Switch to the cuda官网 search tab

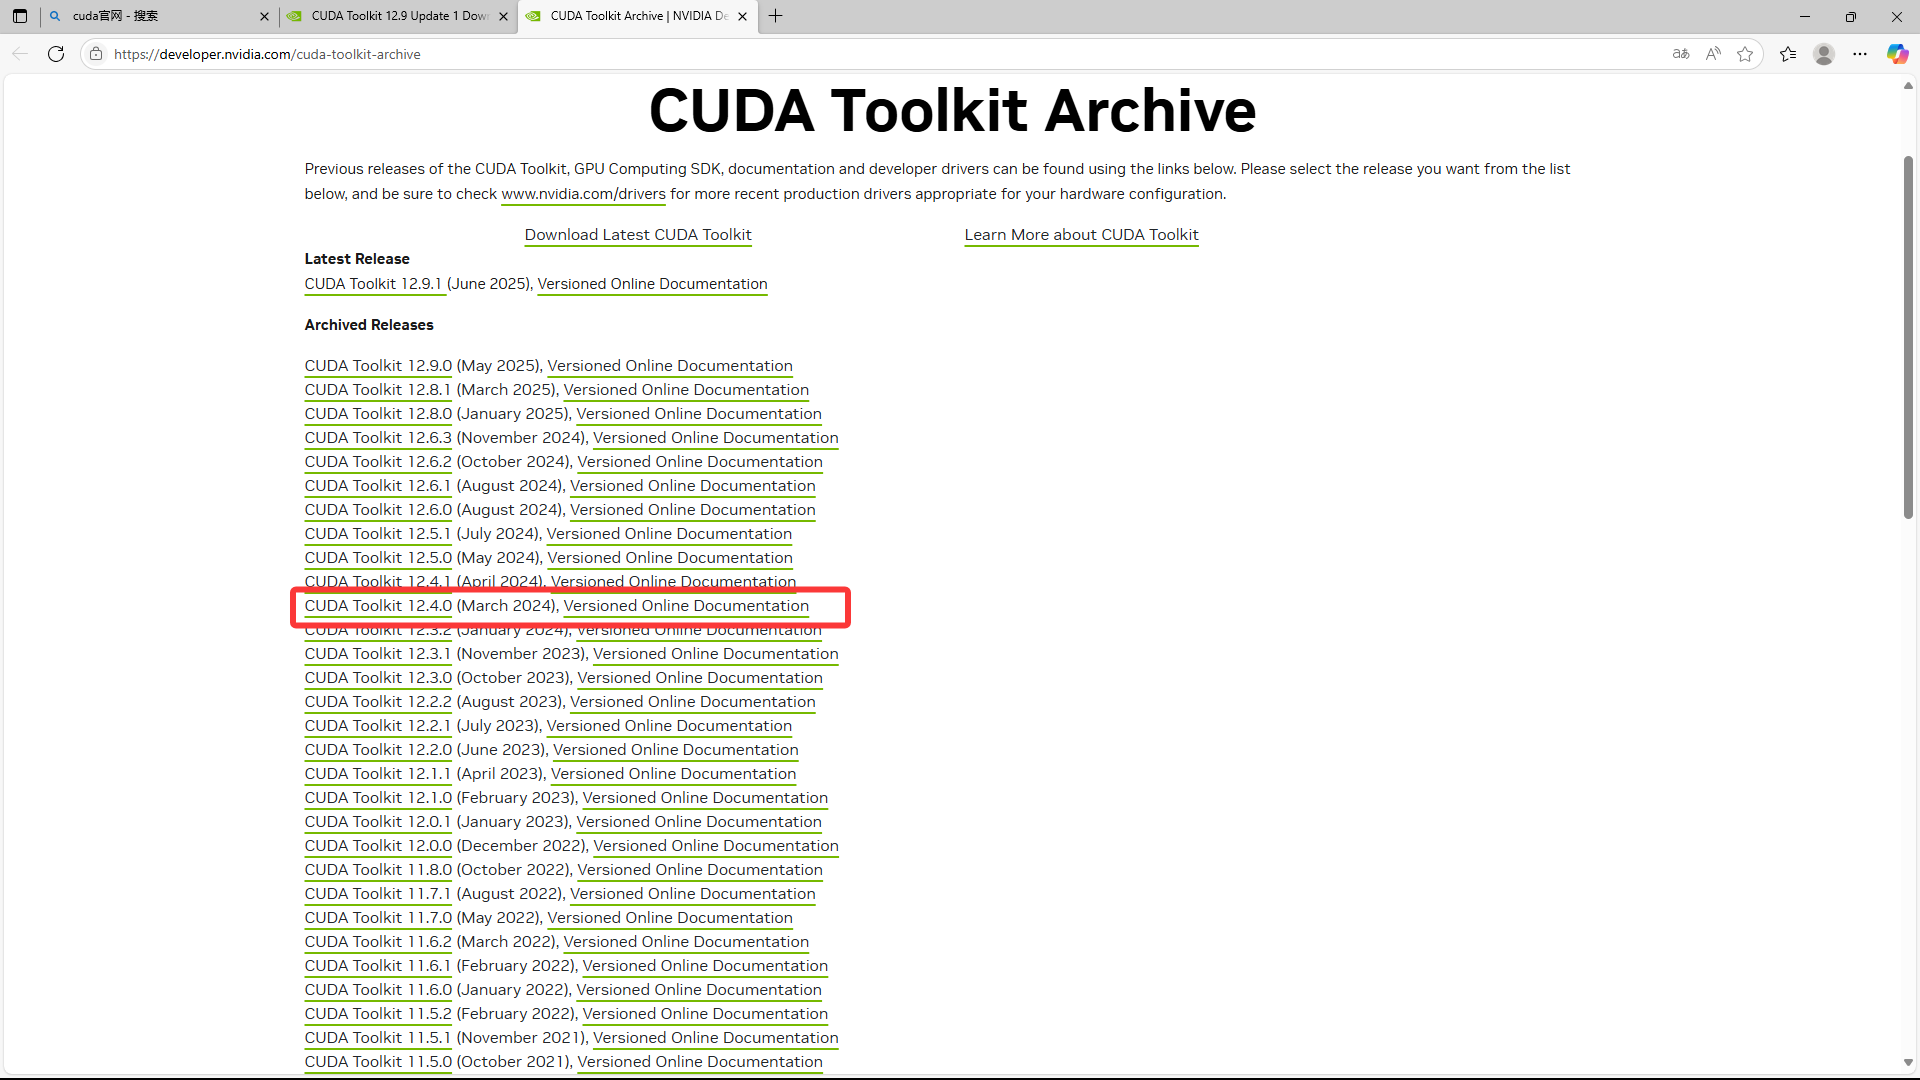coord(159,16)
